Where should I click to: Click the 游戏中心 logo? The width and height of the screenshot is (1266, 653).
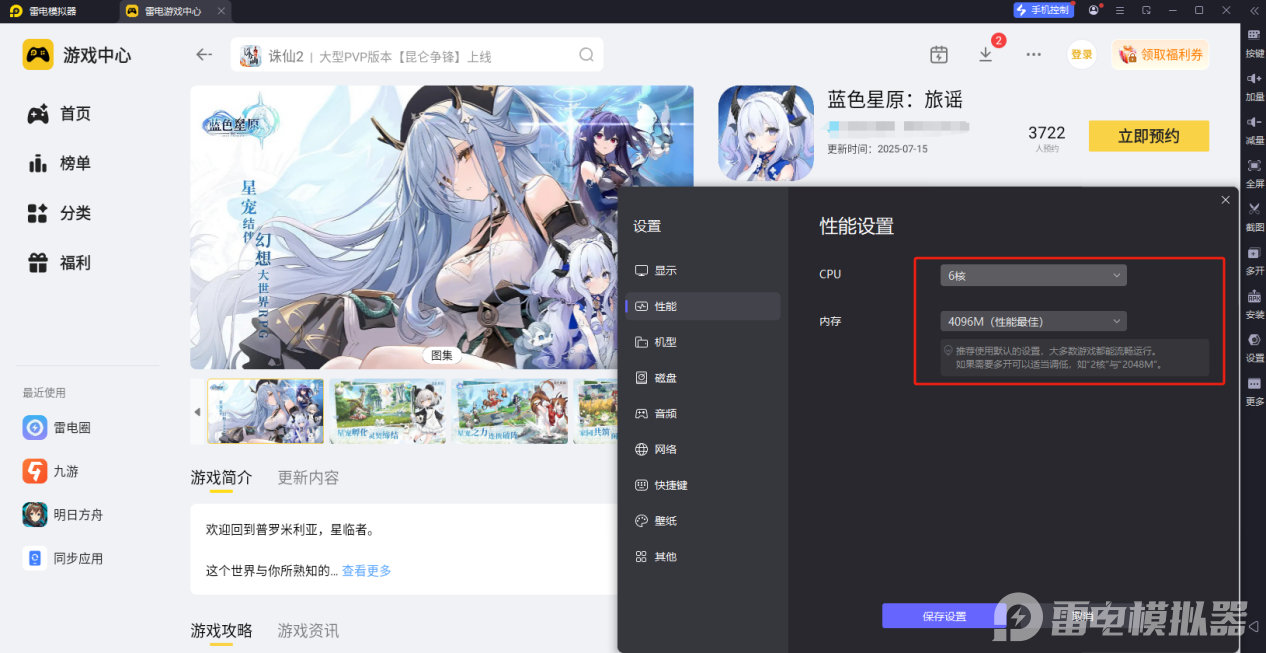point(77,55)
